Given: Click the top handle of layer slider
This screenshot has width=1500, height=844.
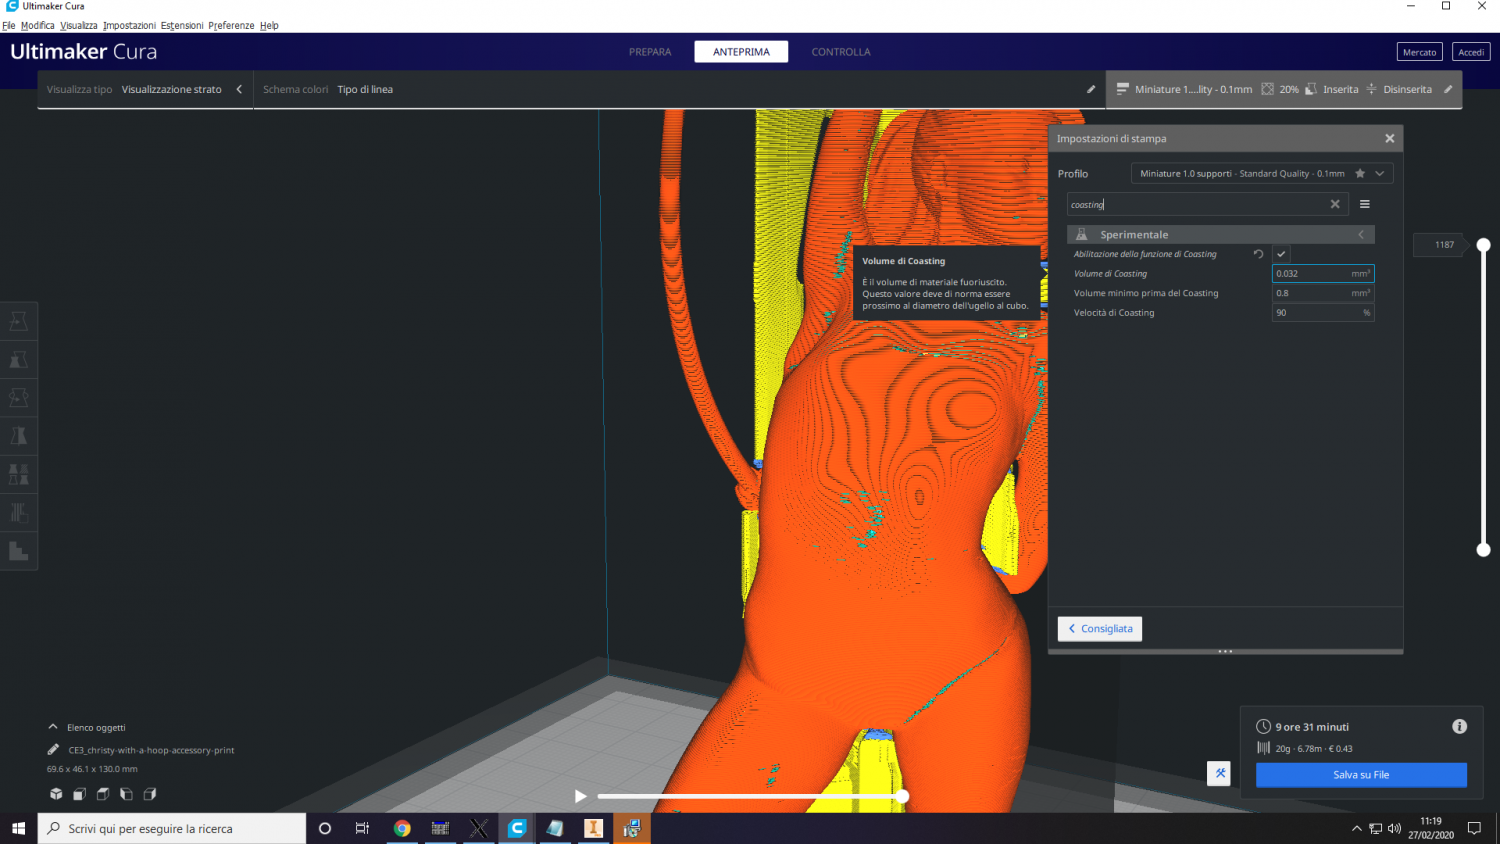Looking at the screenshot, I should 1484,245.
